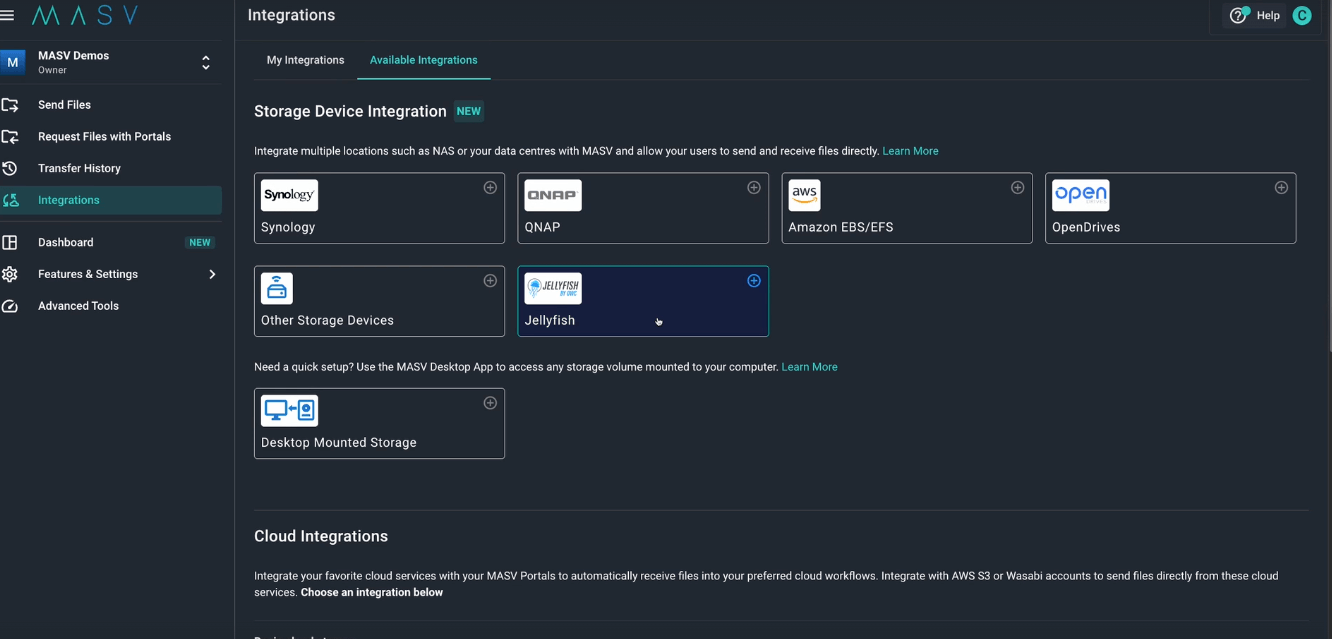Add the QNAP integration via plus icon
Screen dimensions: 1332x639
click(753, 187)
